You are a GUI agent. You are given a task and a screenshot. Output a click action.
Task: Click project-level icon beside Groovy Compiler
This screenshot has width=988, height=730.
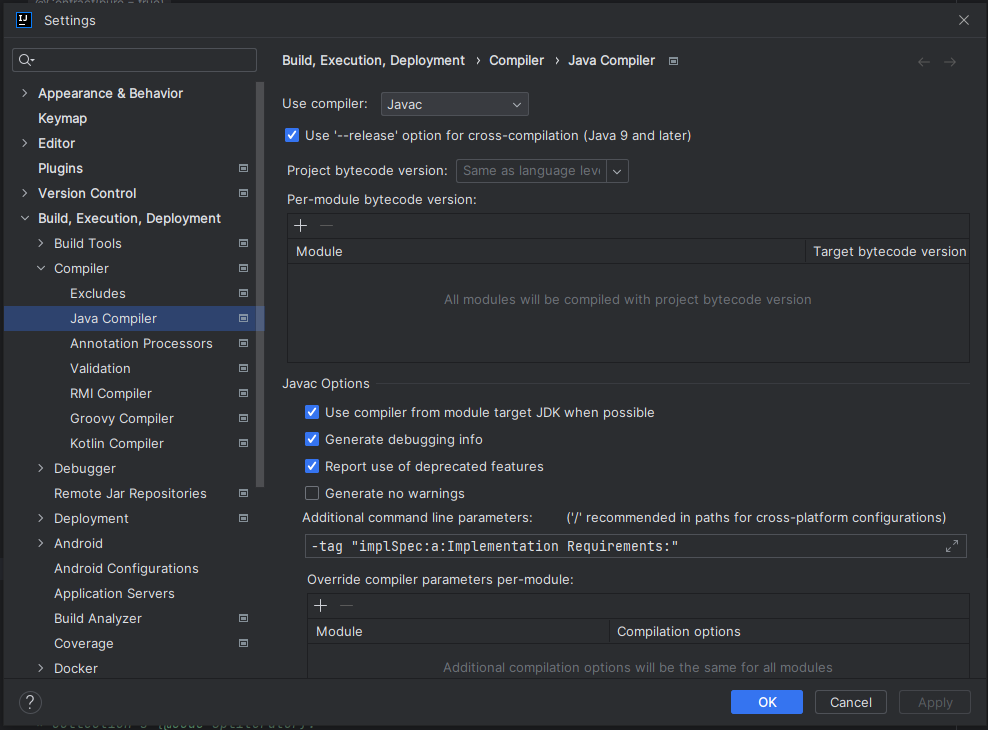[x=243, y=418]
